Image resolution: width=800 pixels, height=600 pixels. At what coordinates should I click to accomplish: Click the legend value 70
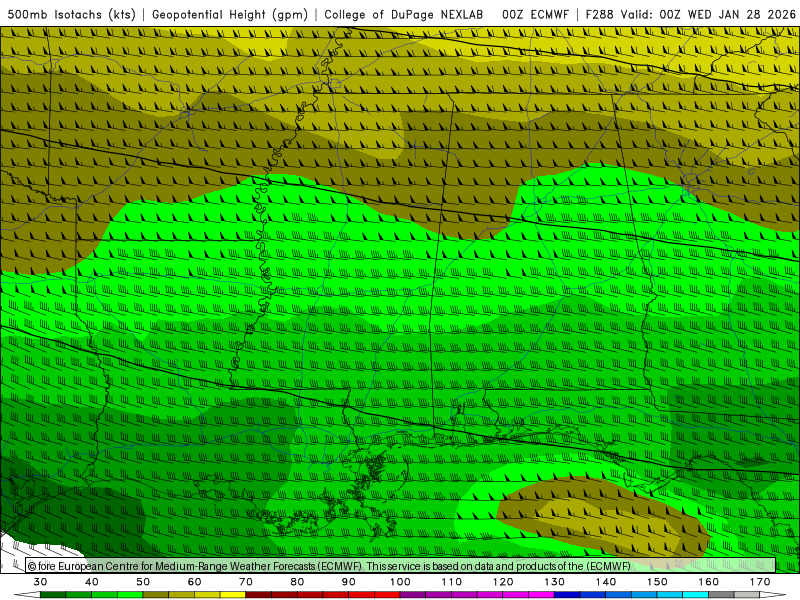point(246,582)
